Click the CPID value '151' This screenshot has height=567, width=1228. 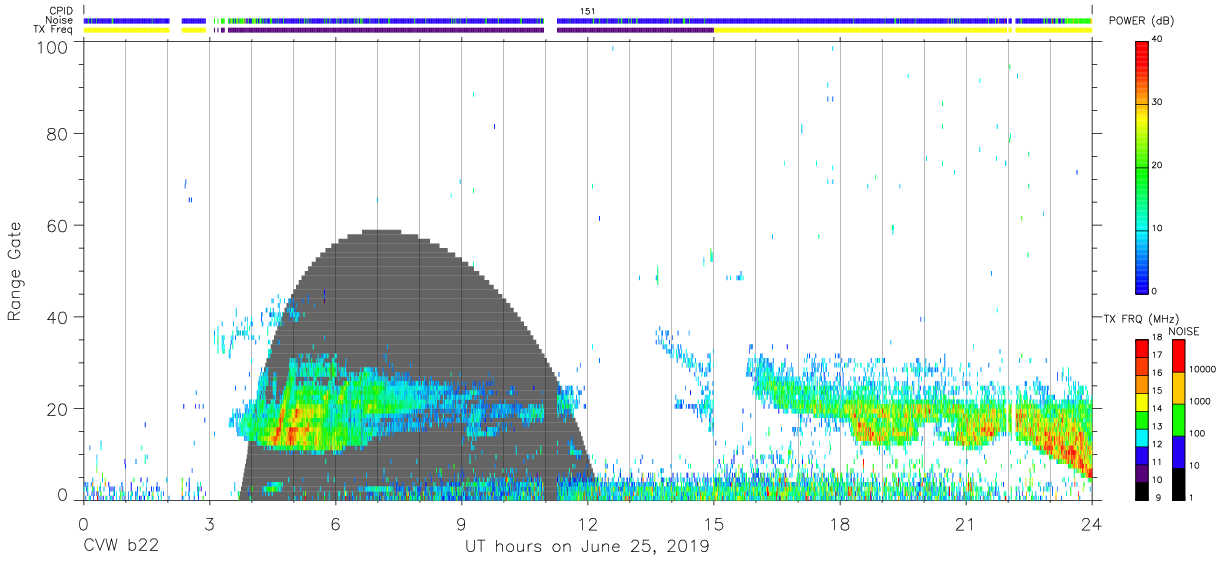tap(587, 11)
